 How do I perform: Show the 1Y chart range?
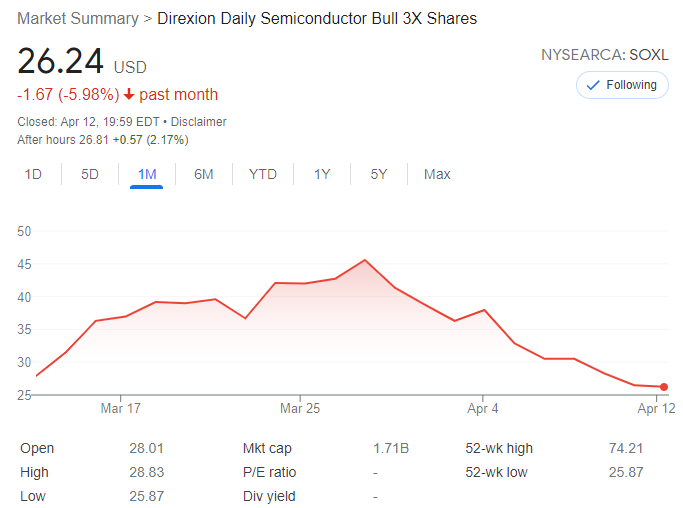[x=322, y=174]
